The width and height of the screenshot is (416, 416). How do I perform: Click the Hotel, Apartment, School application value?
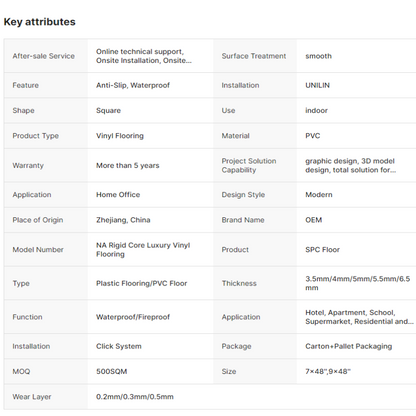(359, 317)
